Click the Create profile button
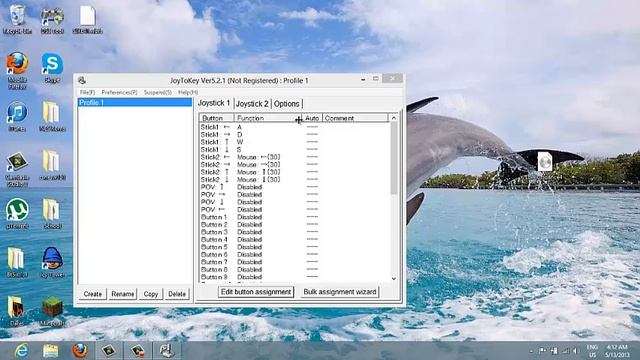 click(x=93, y=294)
